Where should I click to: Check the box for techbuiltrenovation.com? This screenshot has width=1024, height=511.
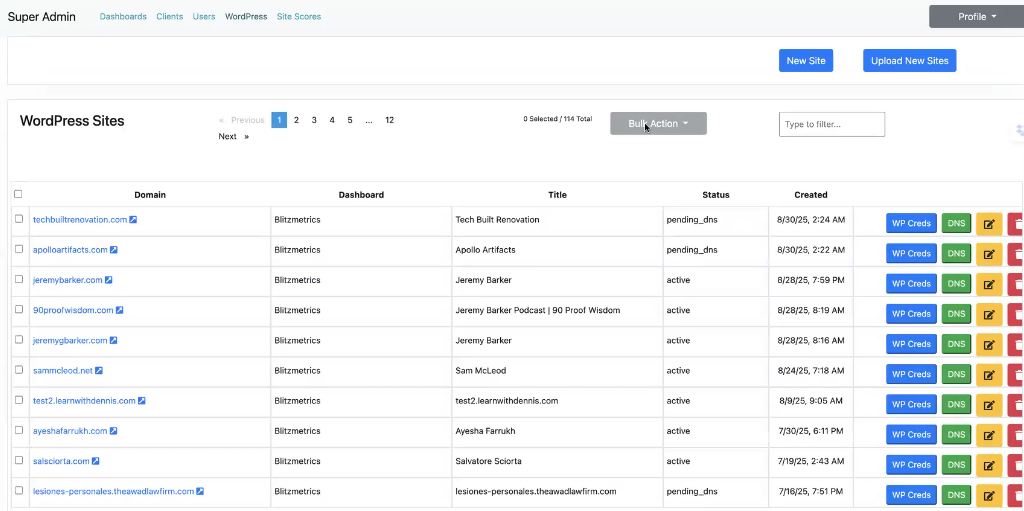(18, 219)
